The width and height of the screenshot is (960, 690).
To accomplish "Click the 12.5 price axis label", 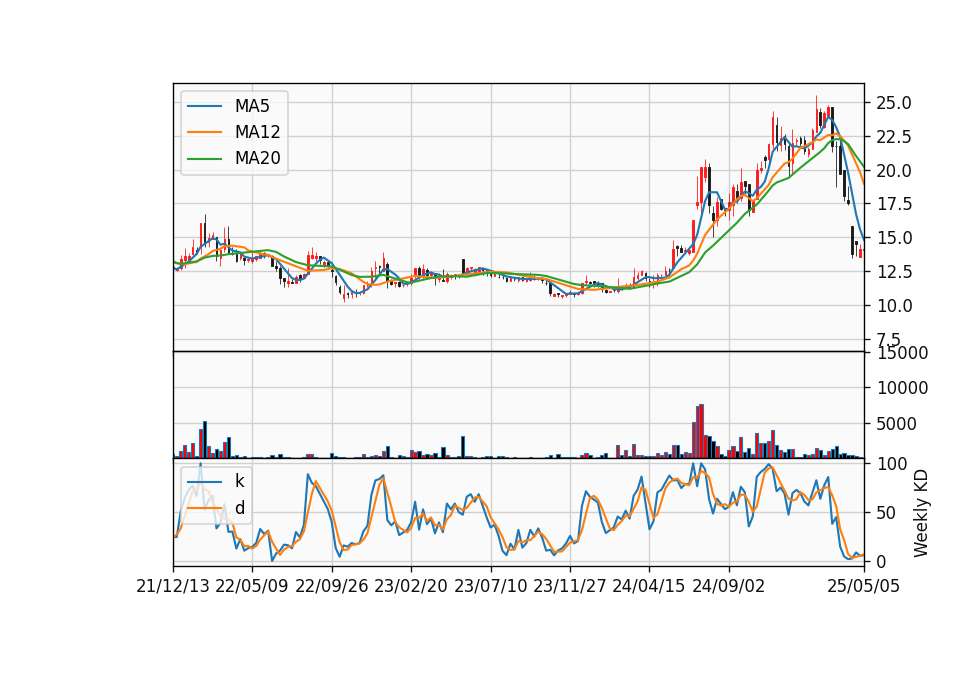I will tap(893, 271).
